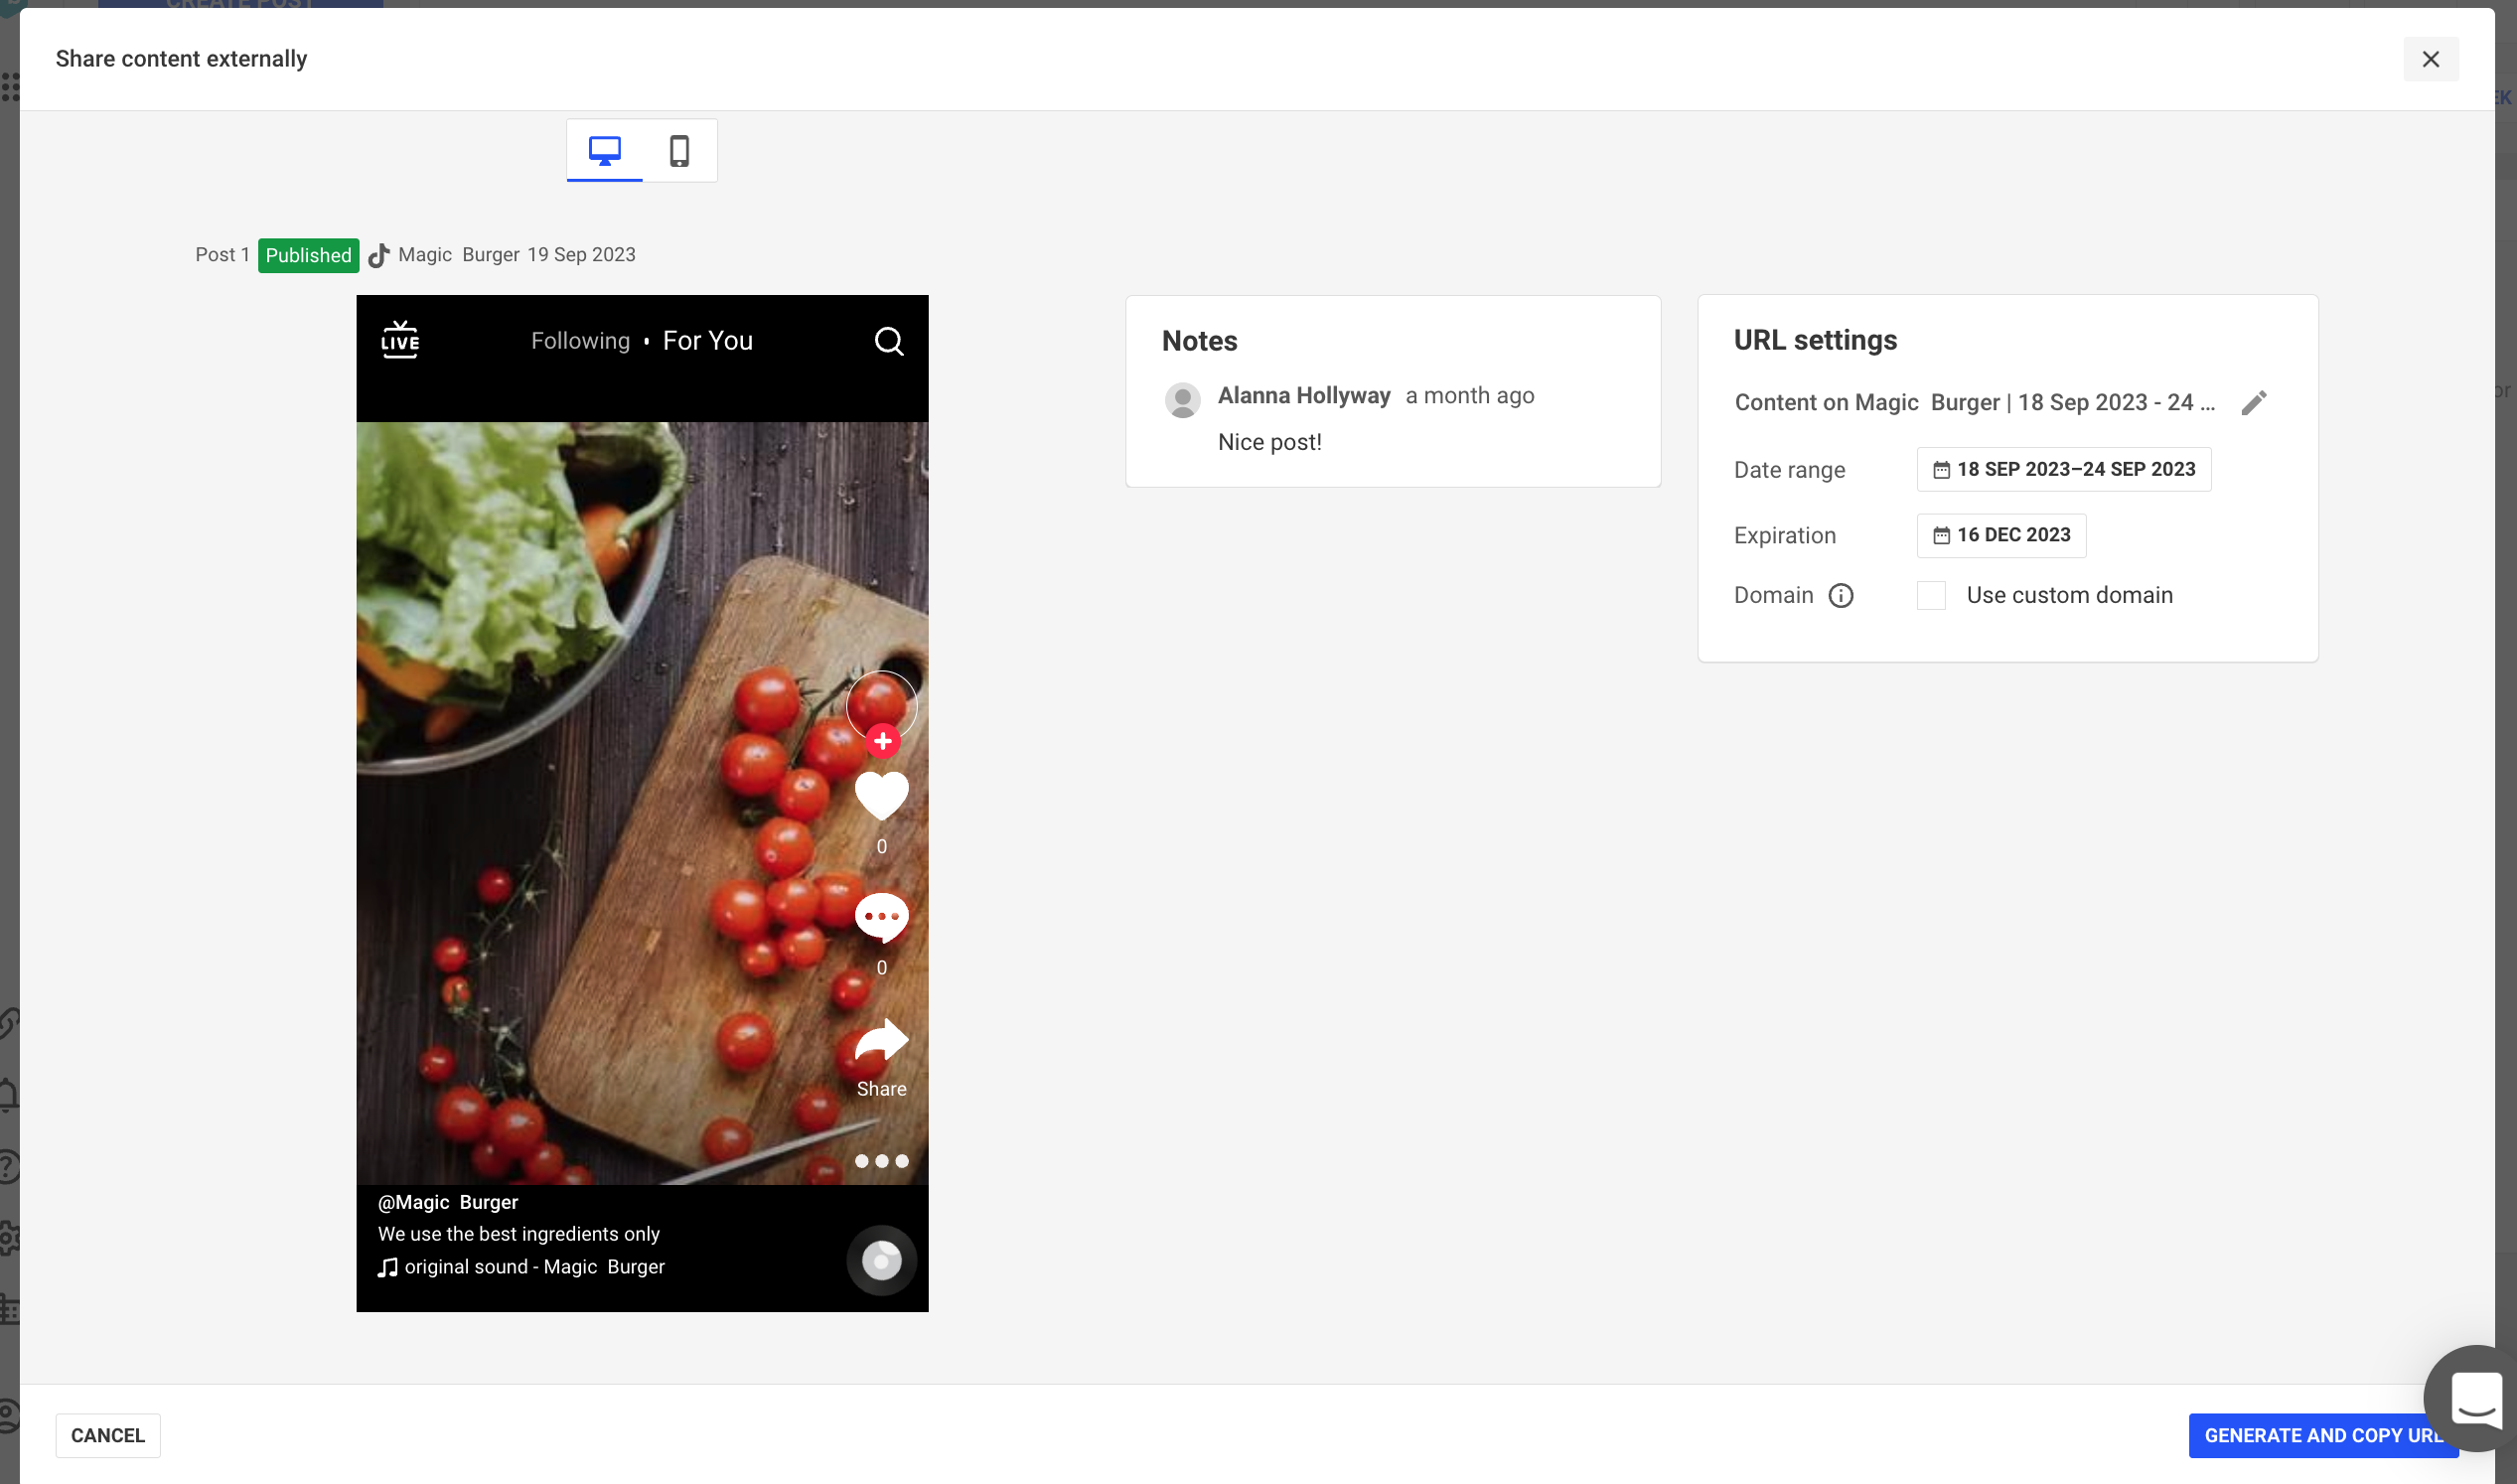This screenshot has width=2517, height=1484.
Task: Click the 'Nice post!' note text
Action: tap(1269, 442)
